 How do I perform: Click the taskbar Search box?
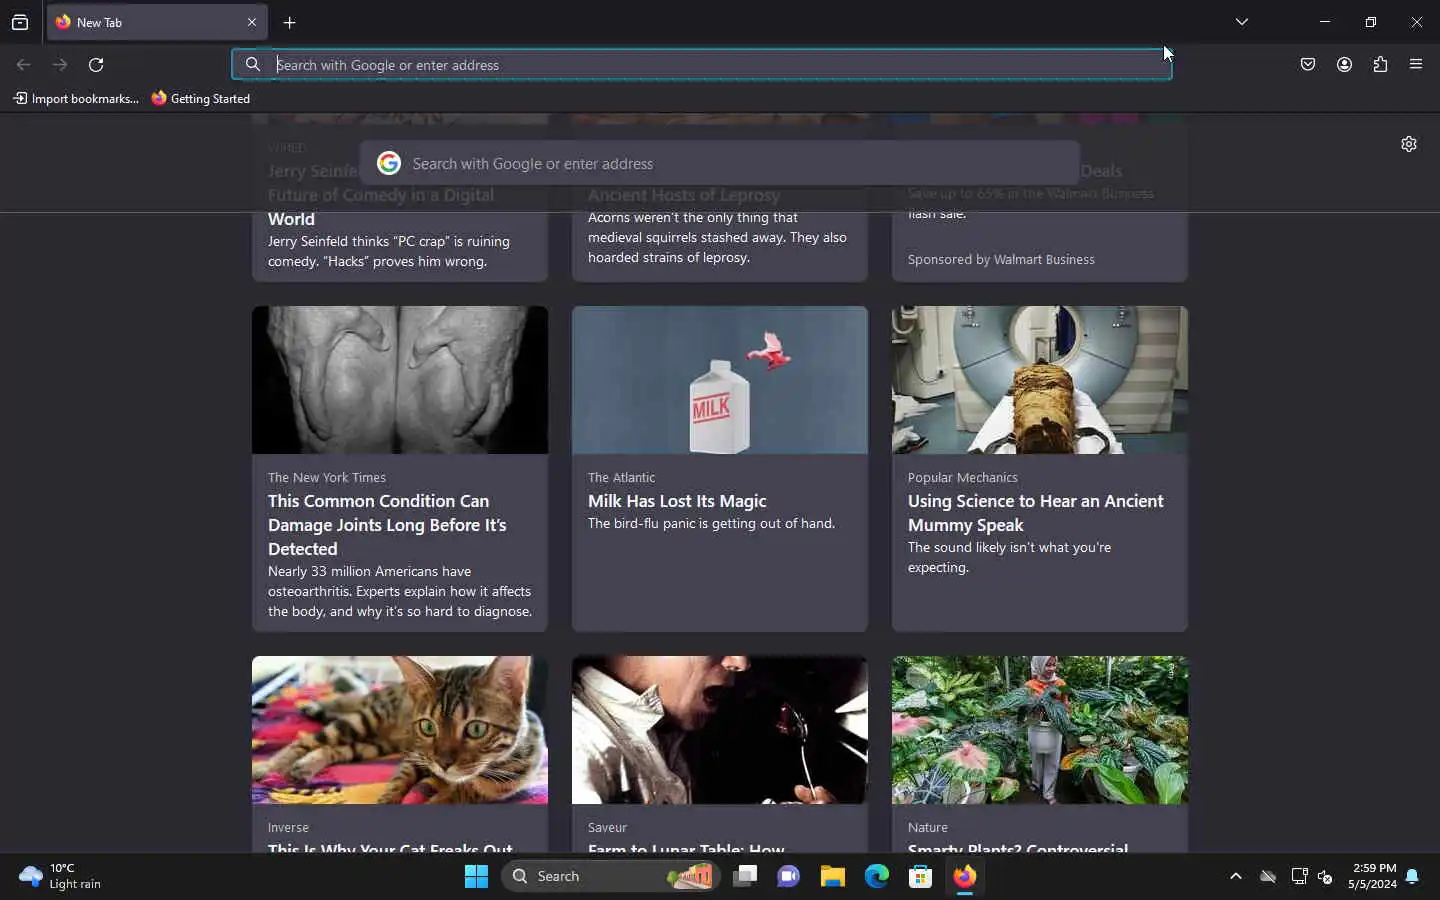pos(611,876)
